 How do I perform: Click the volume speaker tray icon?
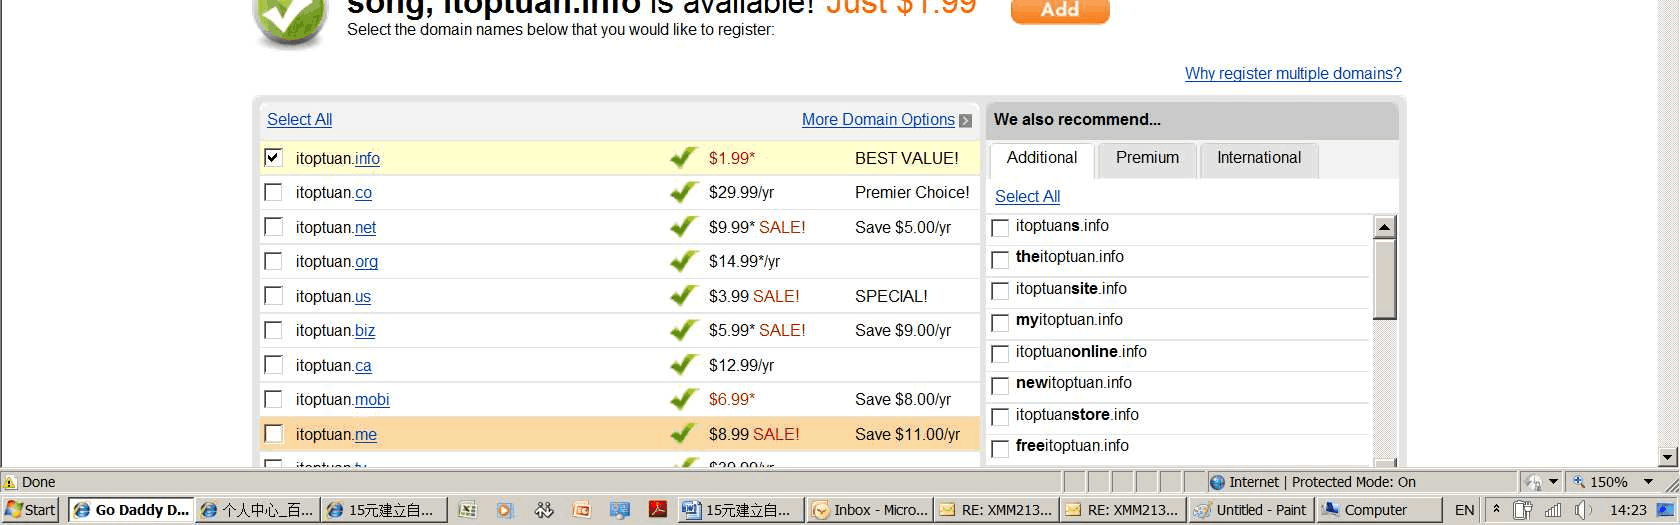pyautogui.click(x=1582, y=510)
